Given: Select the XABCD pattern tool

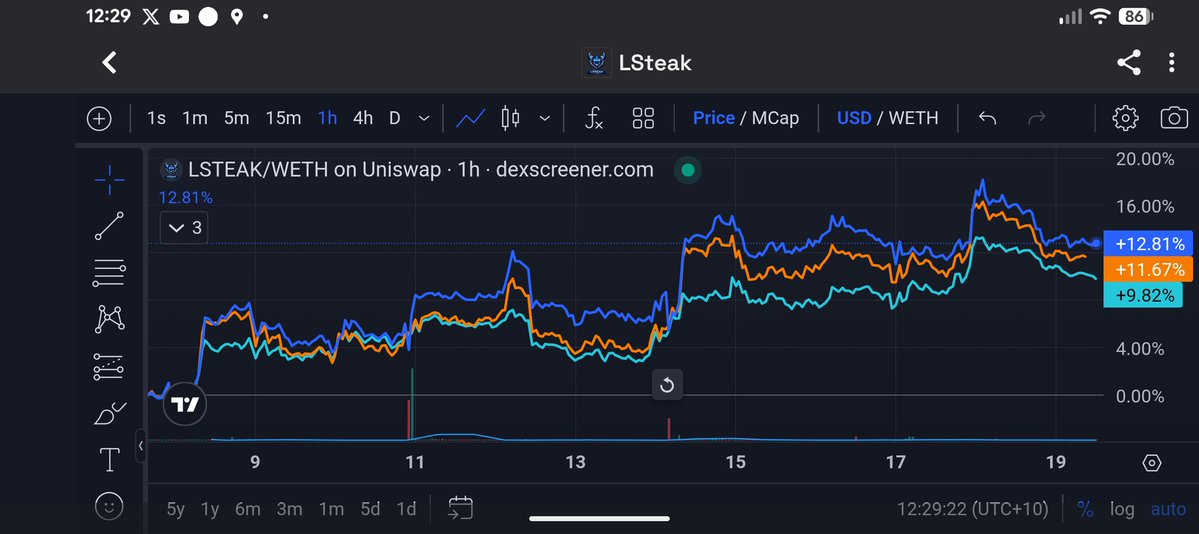Looking at the screenshot, I should pyautogui.click(x=109, y=319).
